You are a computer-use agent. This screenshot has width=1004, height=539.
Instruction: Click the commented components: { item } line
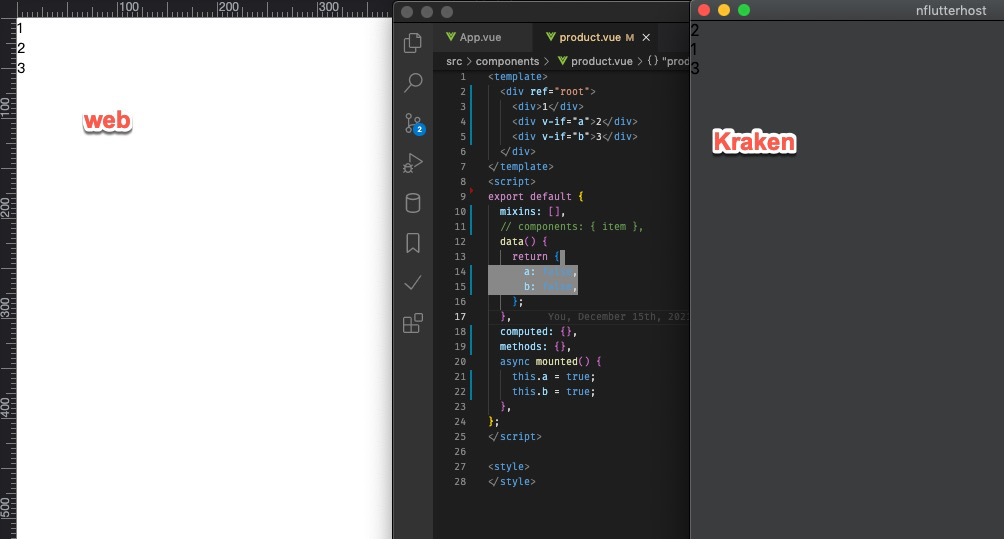click(x=571, y=227)
